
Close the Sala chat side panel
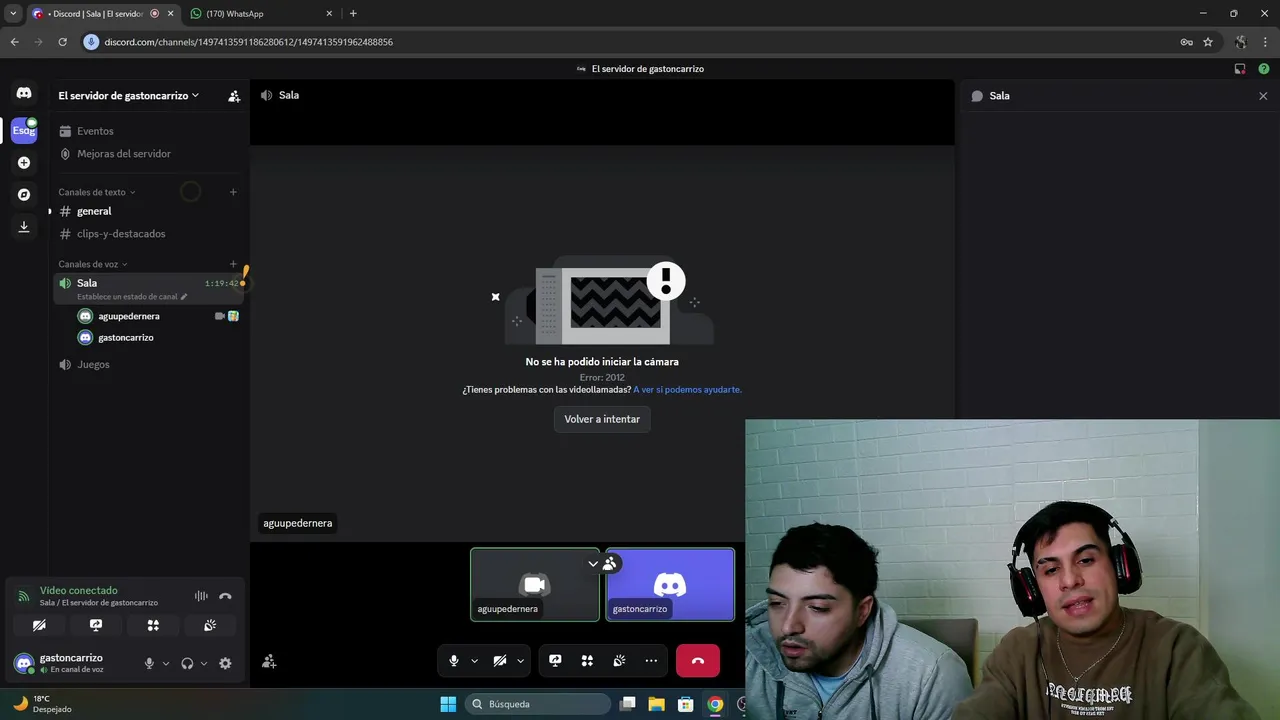coord(1263,96)
